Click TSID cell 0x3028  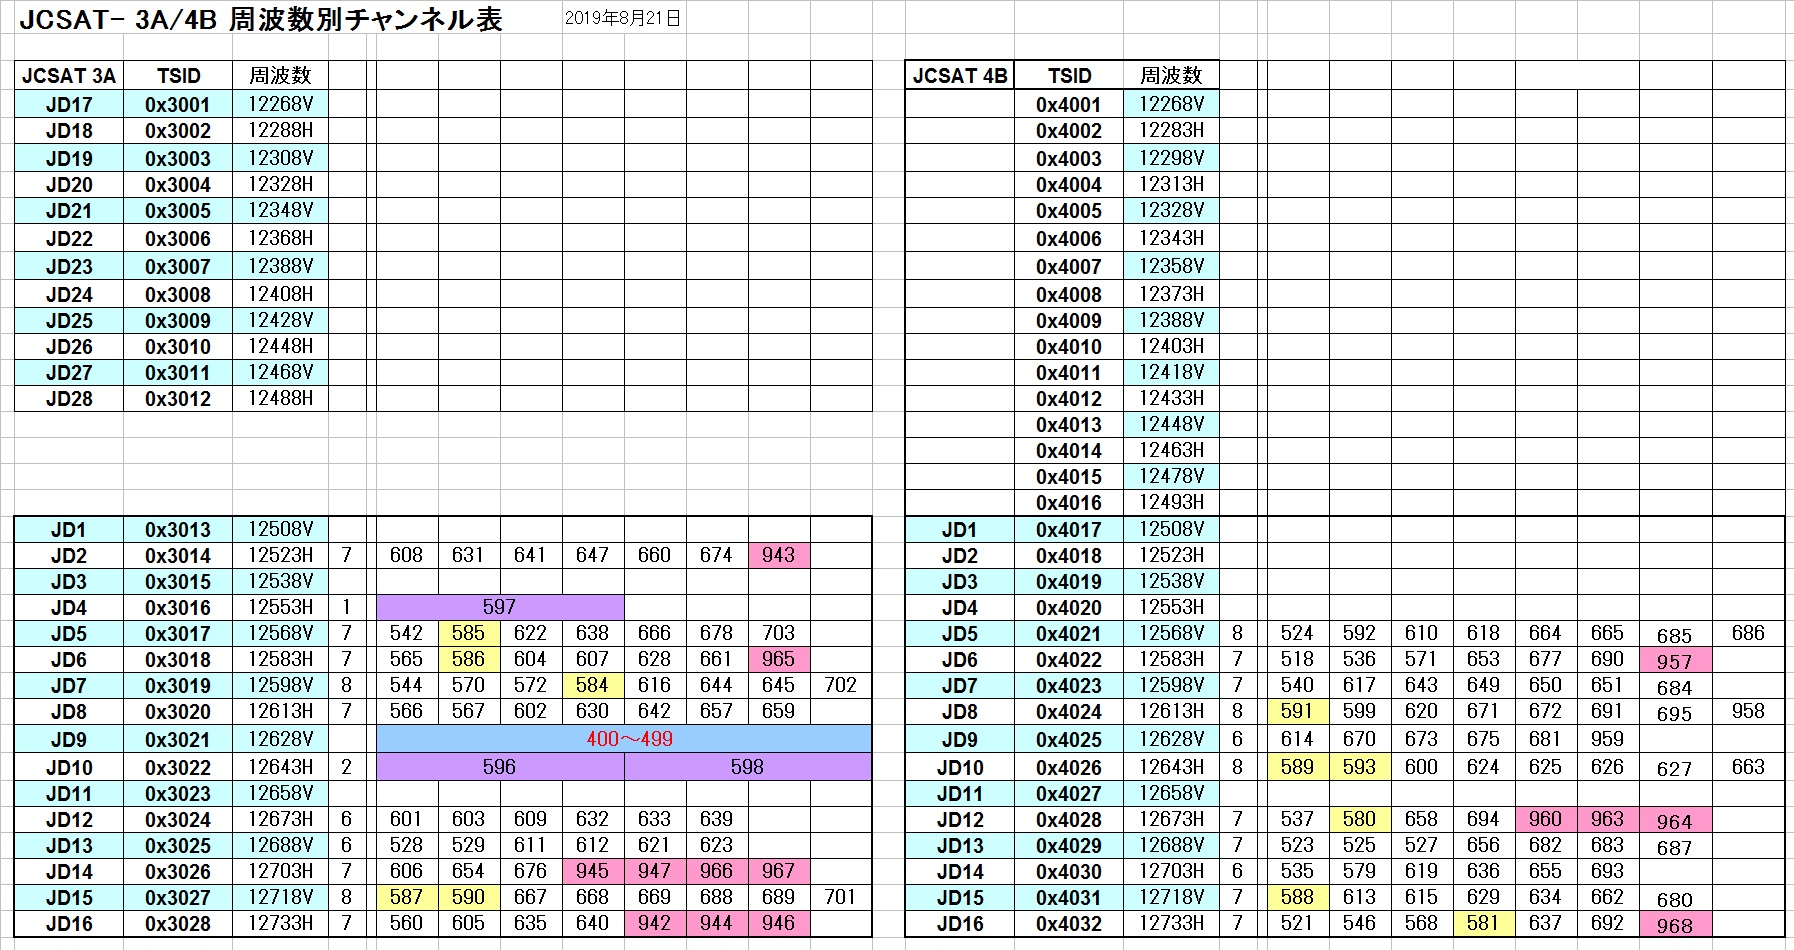[178, 924]
